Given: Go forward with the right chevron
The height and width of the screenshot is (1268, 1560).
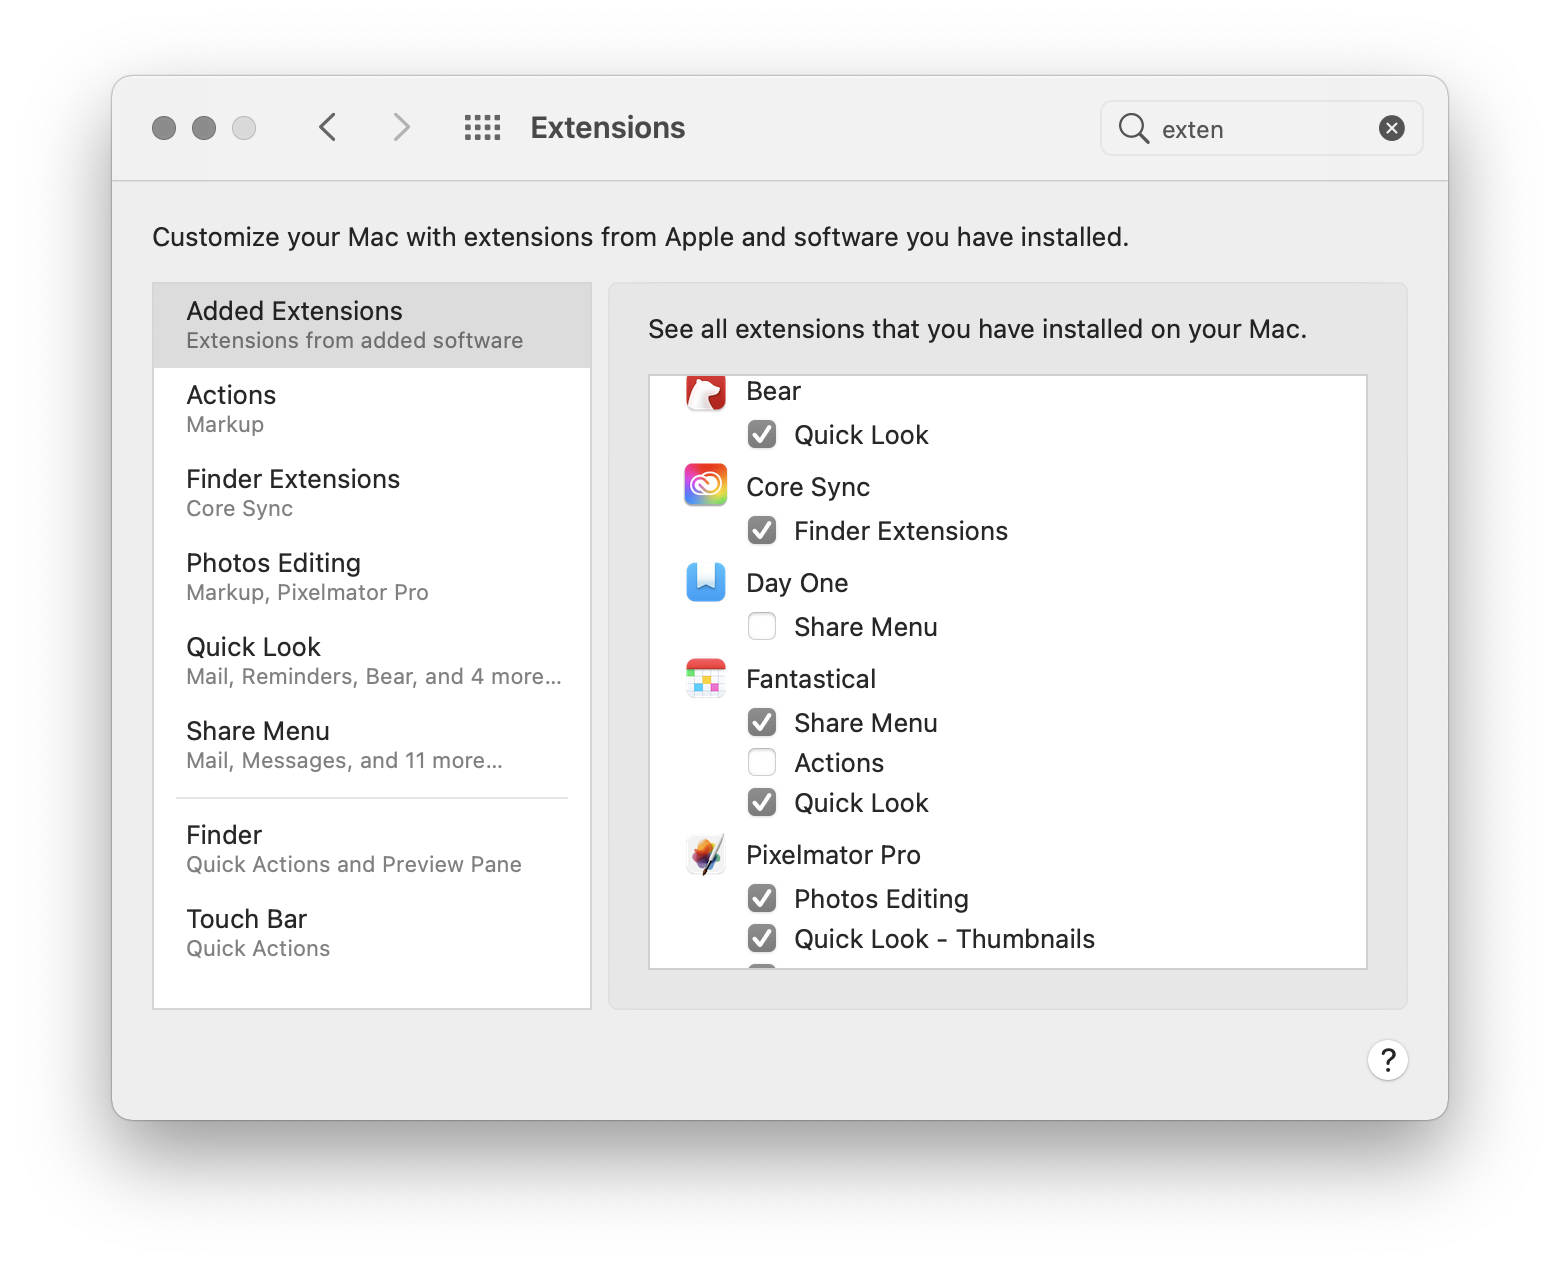Looking at the screenshot, I should (x=401, y=128).
